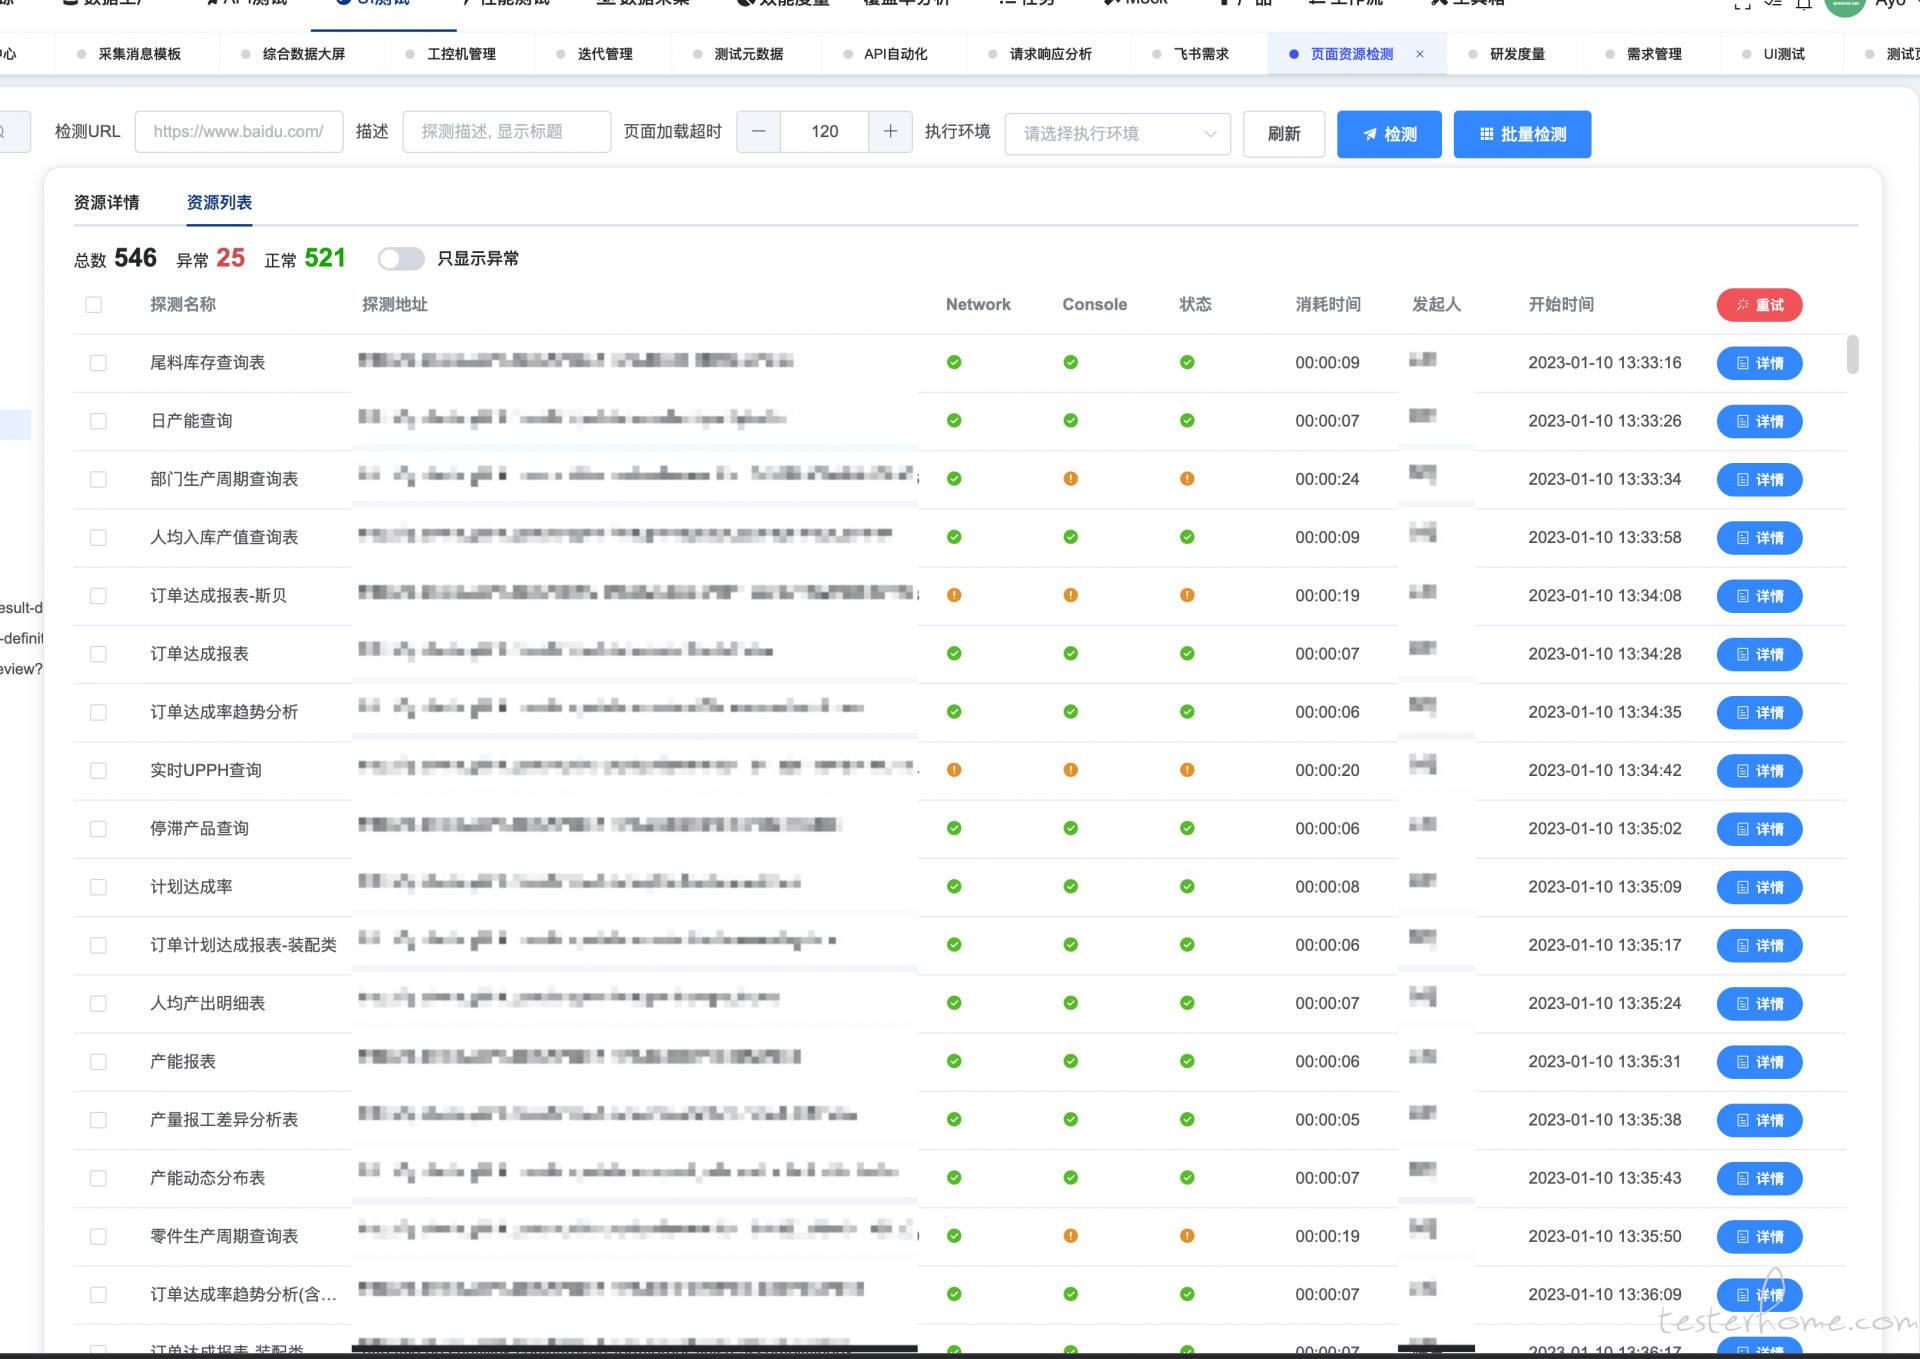Open 详情 for 订单达成率趋势分析 row

tap(1759, 713)
